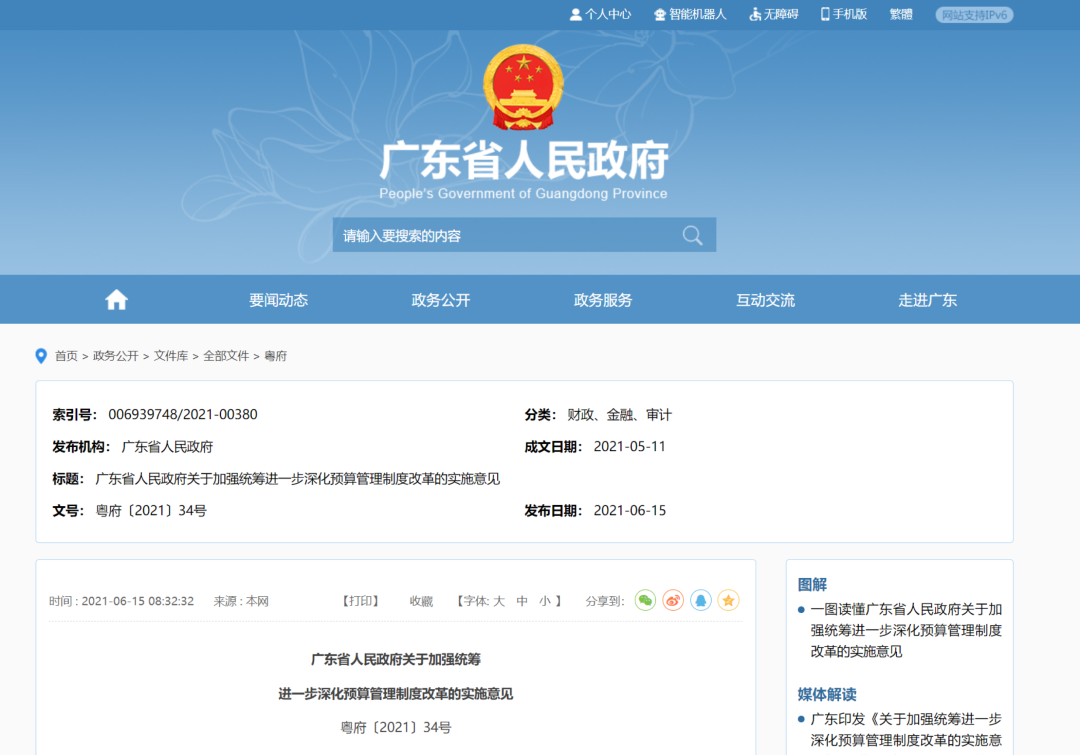Click the national emblem logo
The image size is (1080, 755).
[523, 88]
